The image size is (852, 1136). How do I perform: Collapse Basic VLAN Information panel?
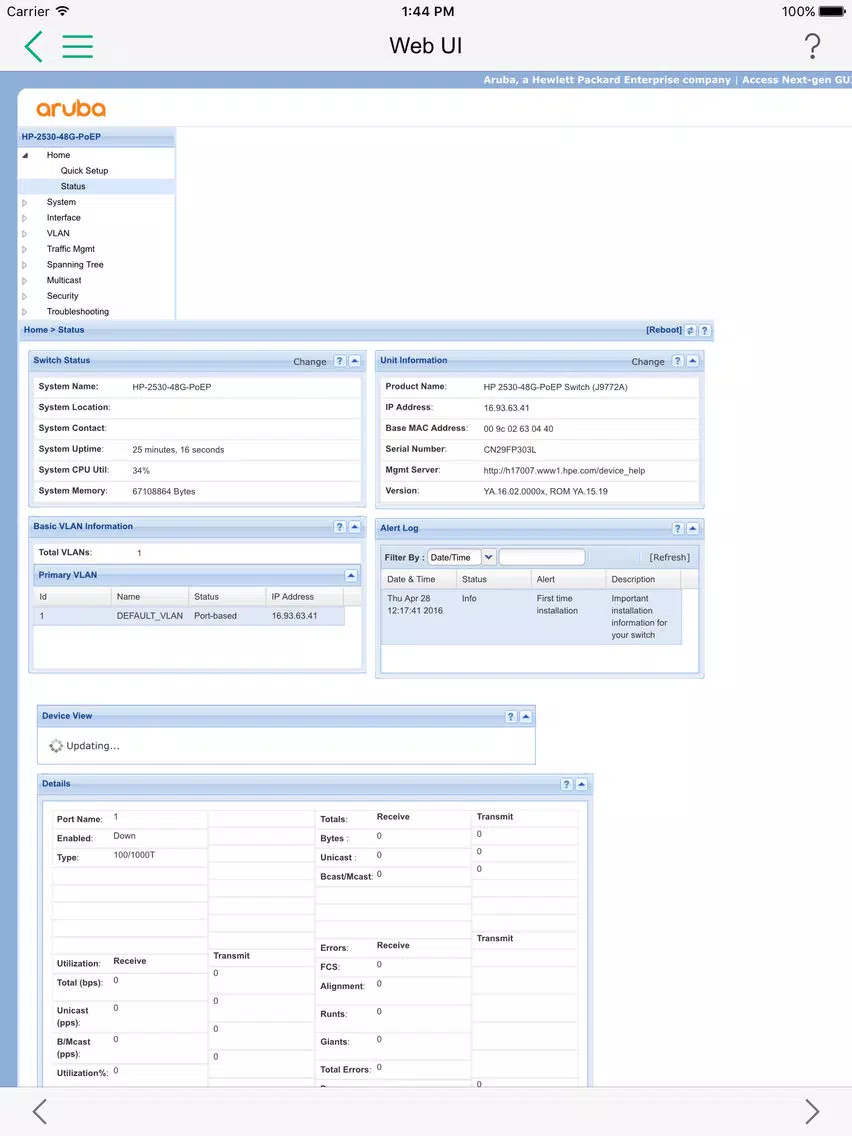point(355,527)
